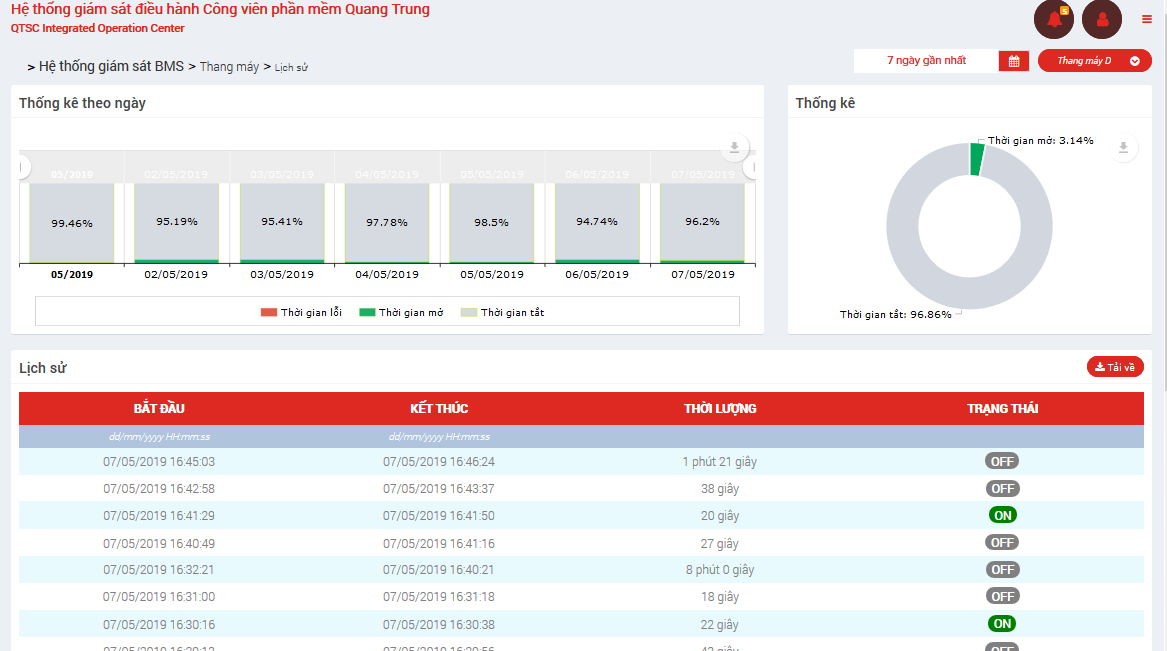Image resolution: width=1167 pixels, height=651 pixels.
Task: Sort by KẾT THÚC column header
Action: (439, 408)
